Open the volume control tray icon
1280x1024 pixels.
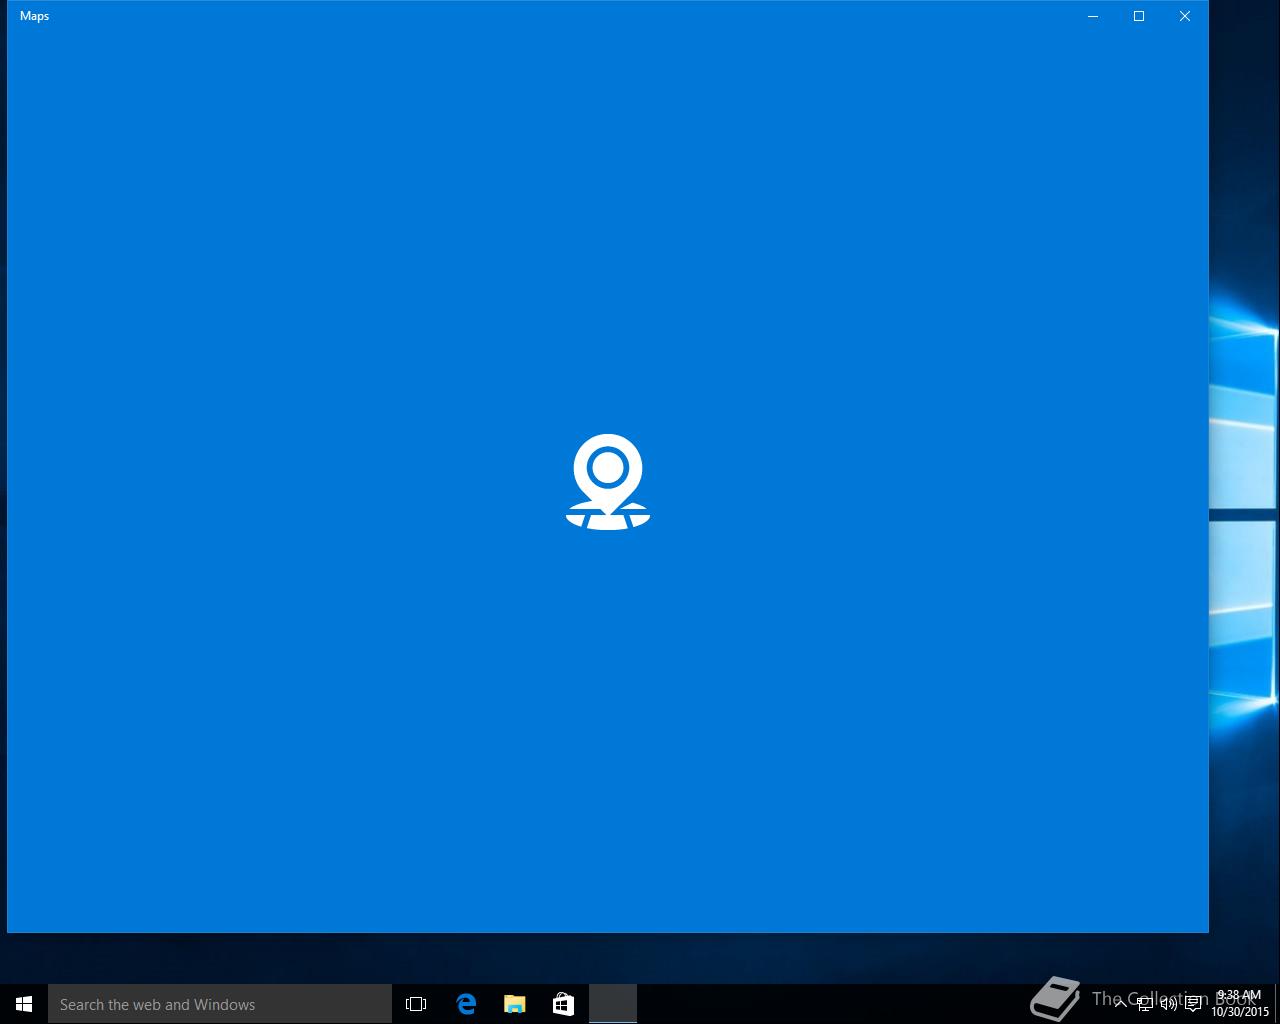[1168, 1004]
